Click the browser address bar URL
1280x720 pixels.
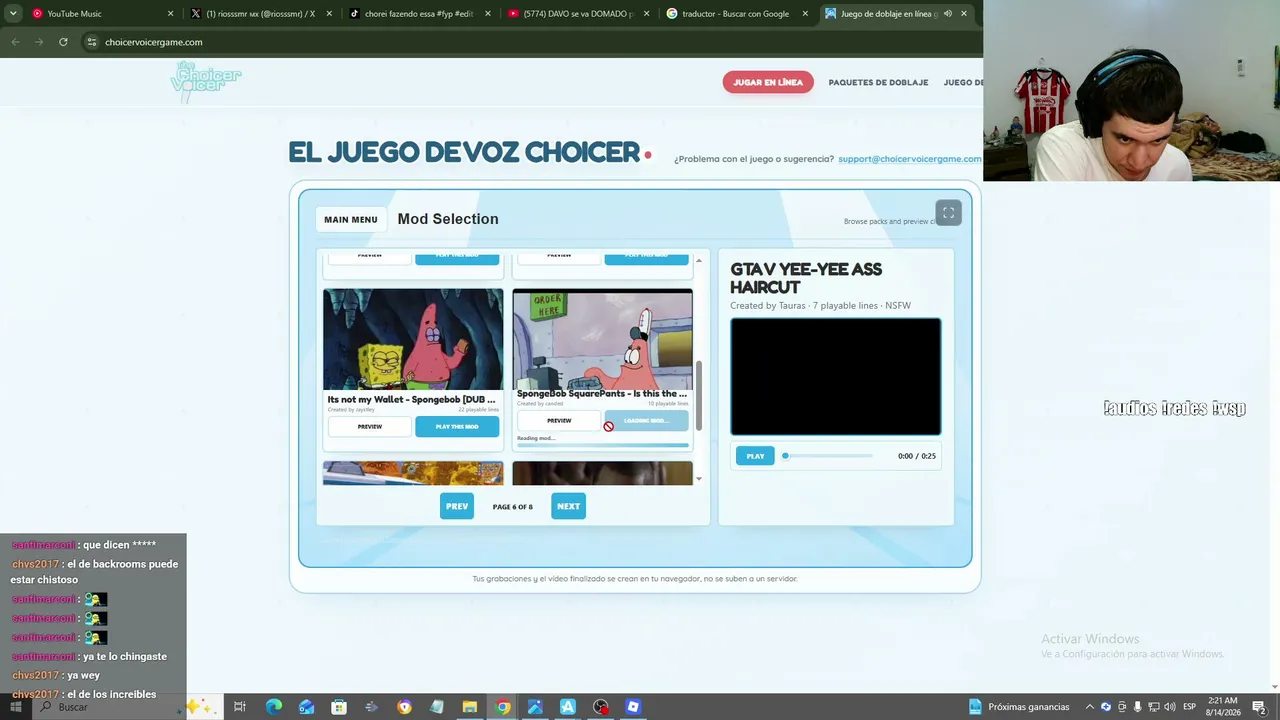[x=154, y=42]
